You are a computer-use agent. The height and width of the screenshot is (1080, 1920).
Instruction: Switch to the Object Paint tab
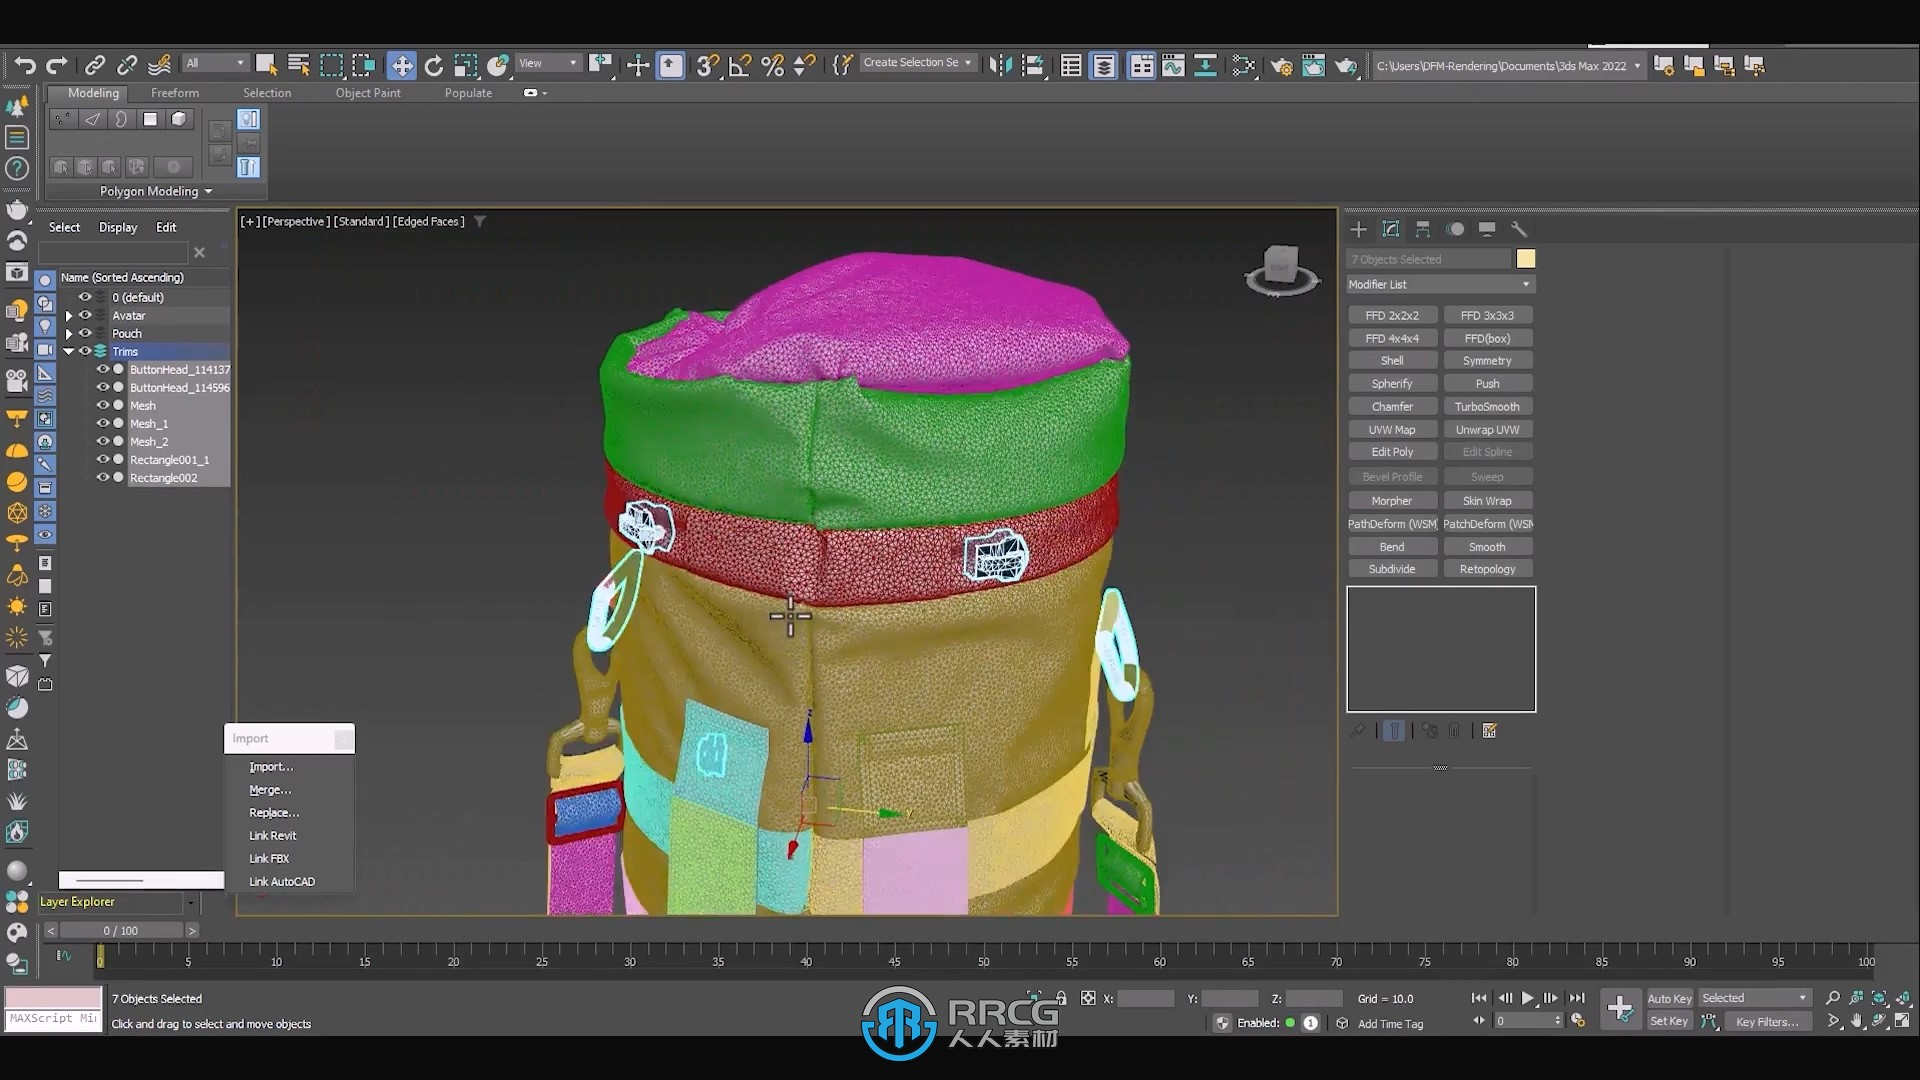[x=368, y=93]
